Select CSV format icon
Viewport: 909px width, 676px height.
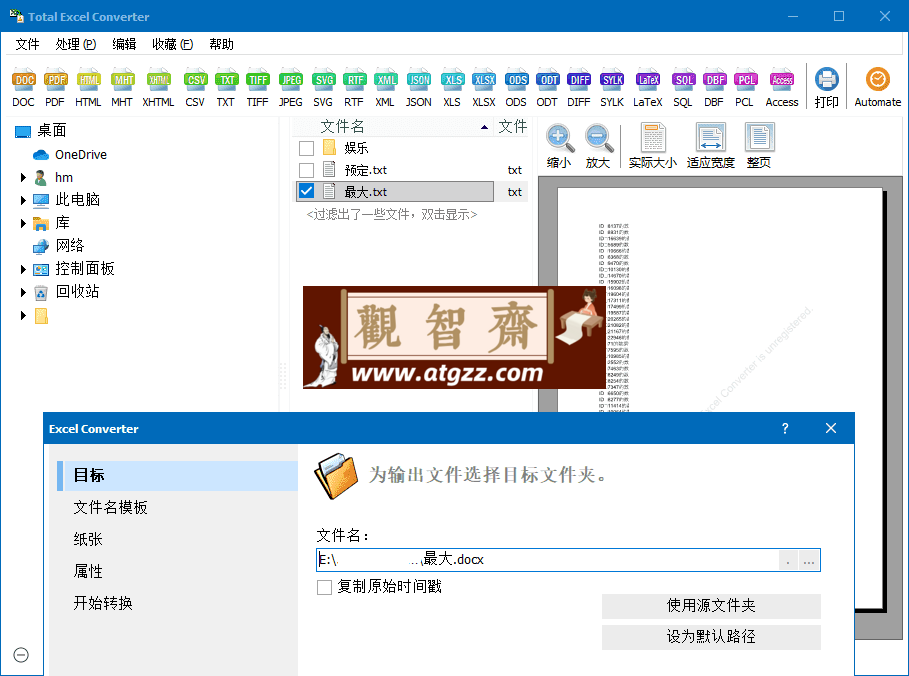[x=195, y=80]
